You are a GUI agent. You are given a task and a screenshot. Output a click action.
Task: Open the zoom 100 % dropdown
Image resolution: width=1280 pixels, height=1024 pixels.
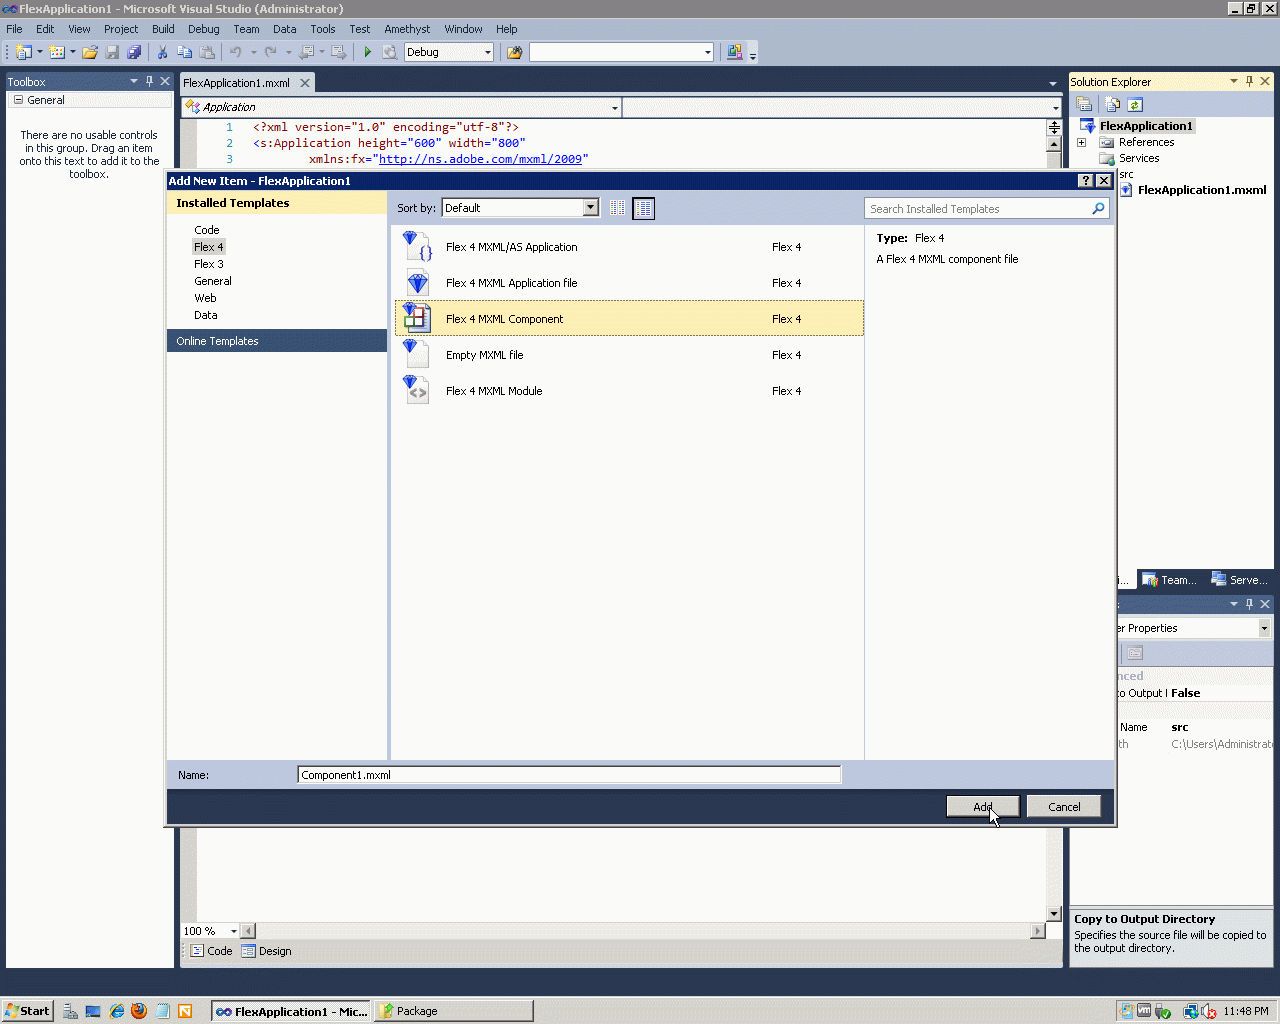234,931
